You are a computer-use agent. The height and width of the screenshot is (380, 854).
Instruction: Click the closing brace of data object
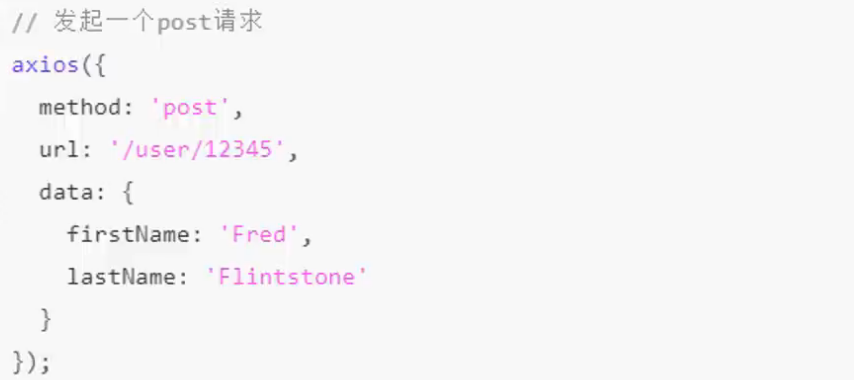click(46, 320)
